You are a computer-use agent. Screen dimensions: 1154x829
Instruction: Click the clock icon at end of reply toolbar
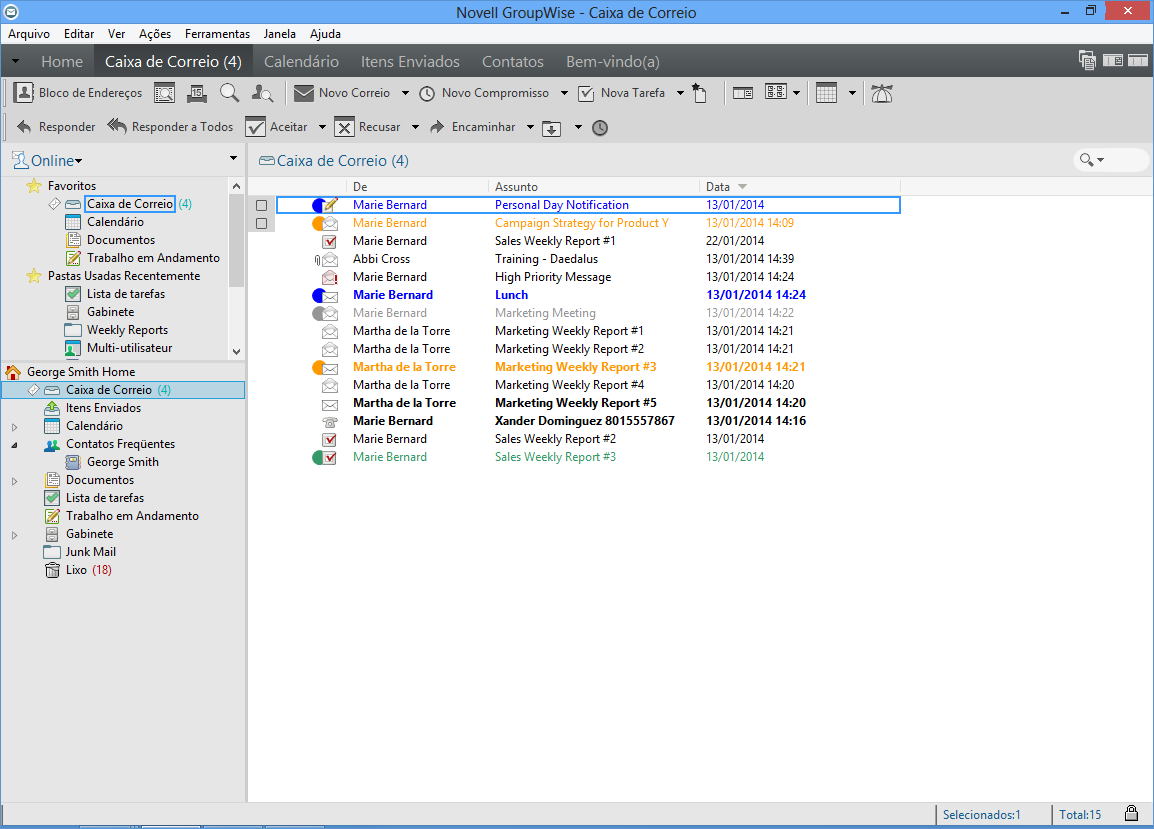point(600,128)
